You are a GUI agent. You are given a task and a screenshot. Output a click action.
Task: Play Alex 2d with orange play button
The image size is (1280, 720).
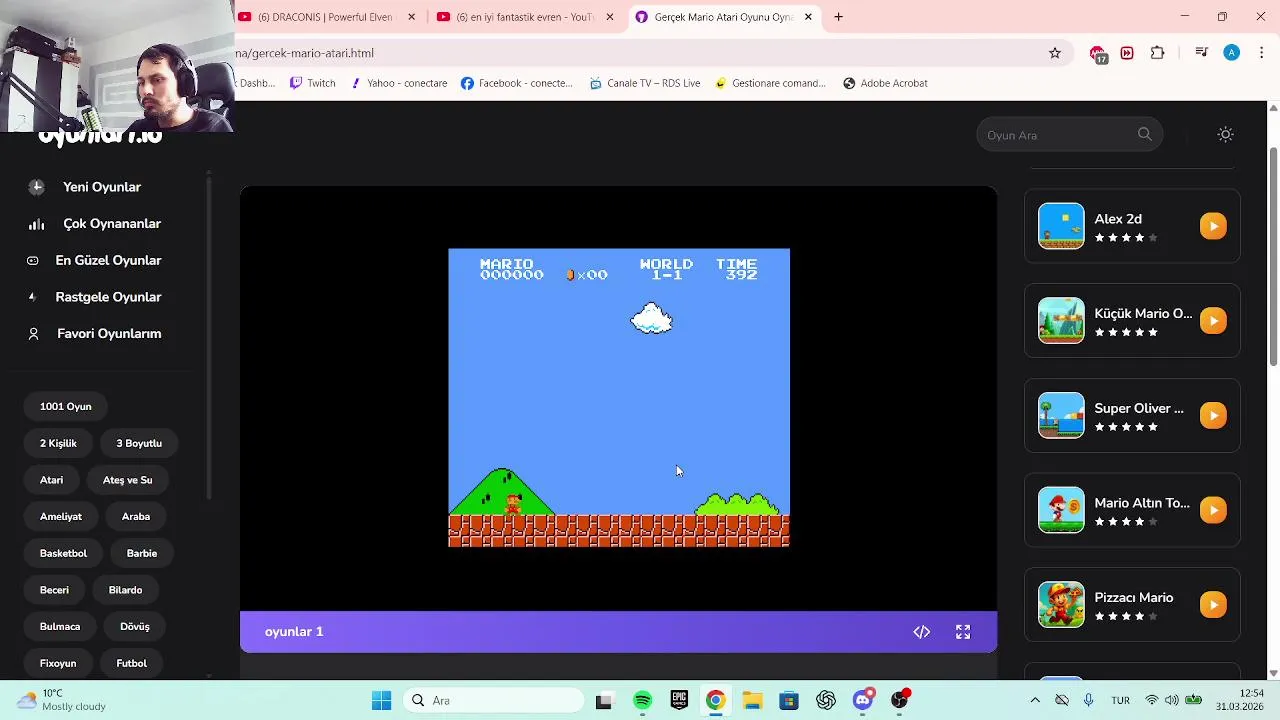tap(1213, 226)
